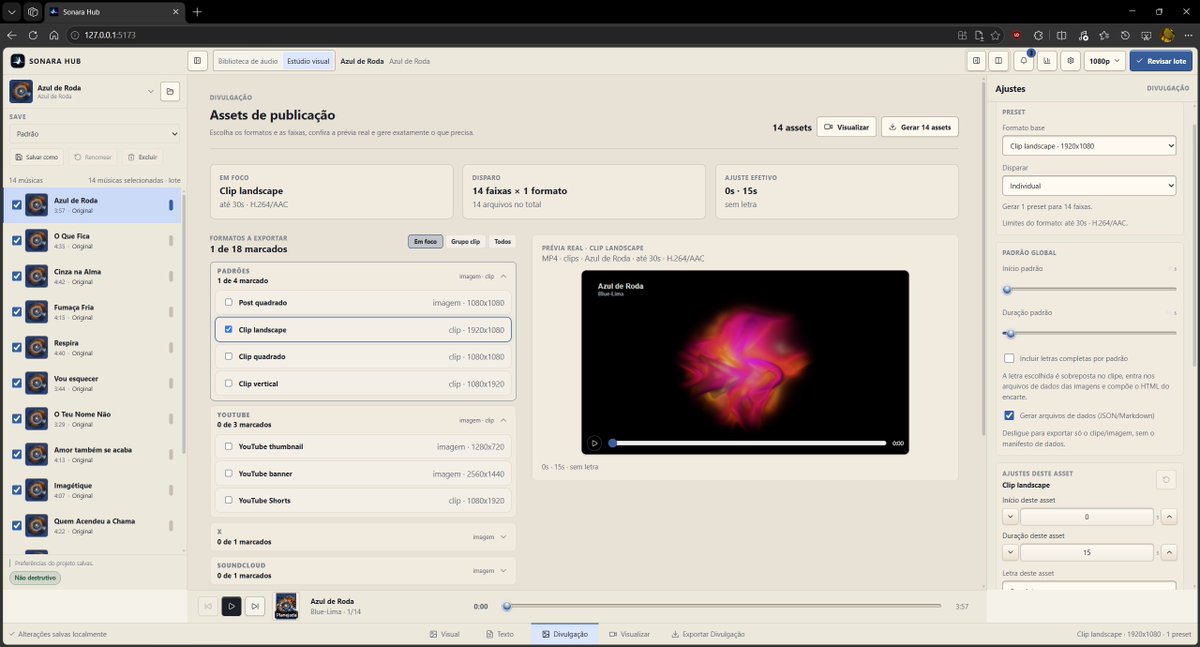Click Exportar Divulgação in bottom bar
This screenshot has height=647, width=1200.
click(x=708, y=634)
